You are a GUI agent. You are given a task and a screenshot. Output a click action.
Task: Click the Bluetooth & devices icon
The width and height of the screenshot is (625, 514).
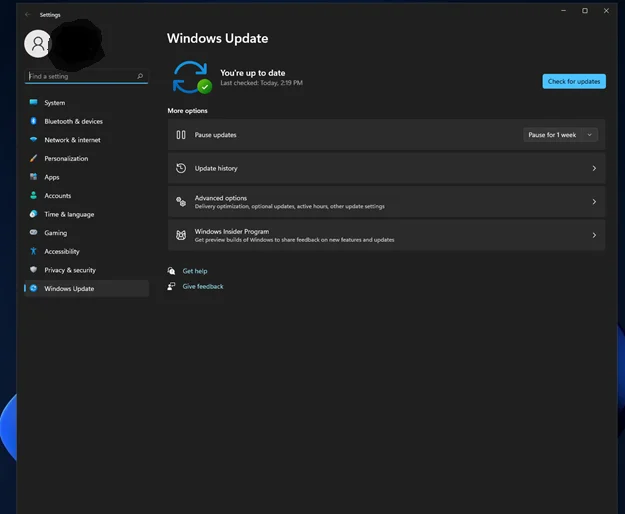pyautogui.click(x=33, y=121)
